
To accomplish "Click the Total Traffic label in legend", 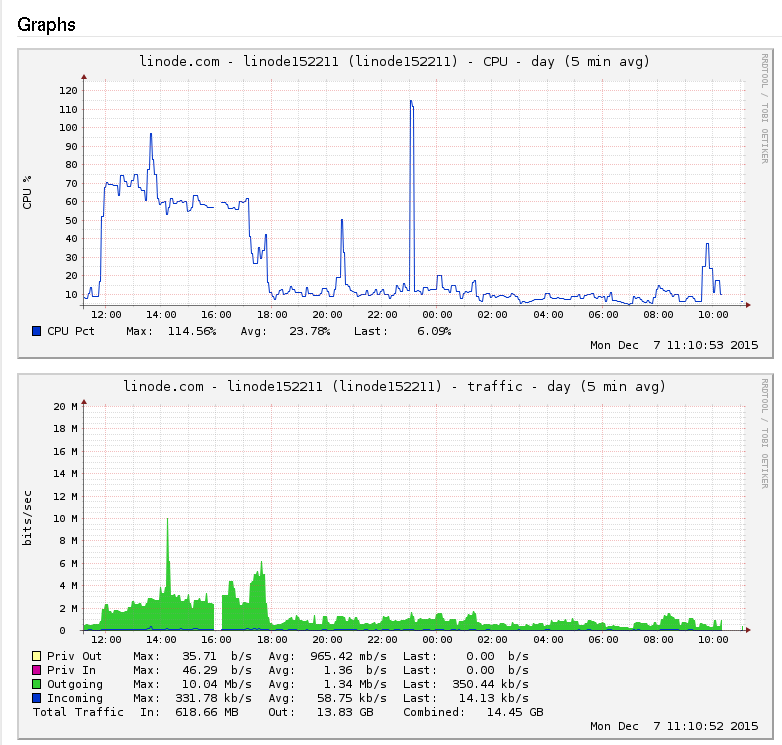I will [x=78, y=712].
